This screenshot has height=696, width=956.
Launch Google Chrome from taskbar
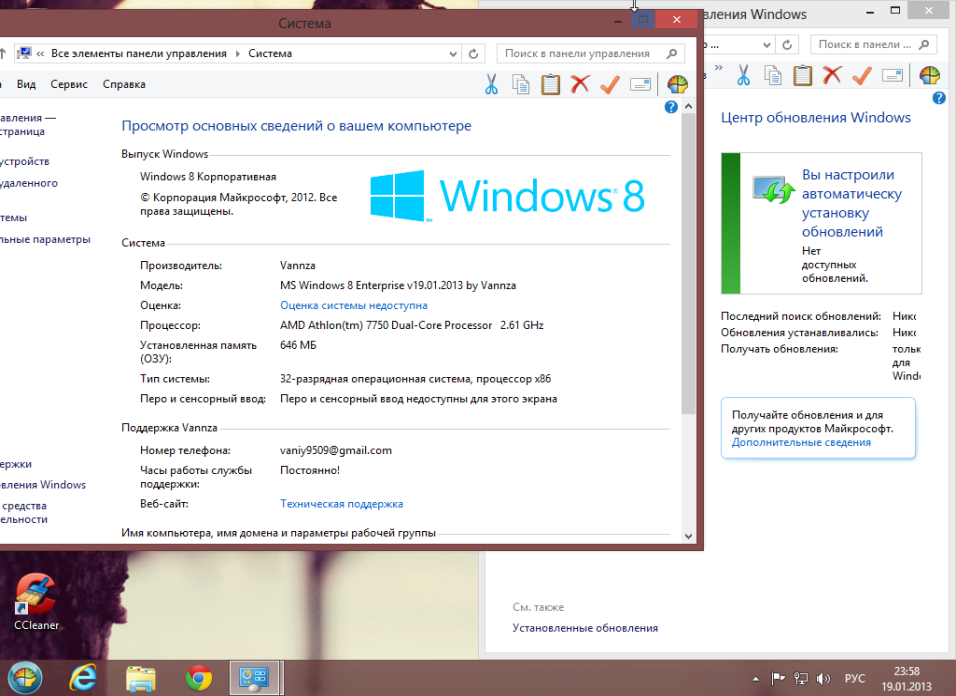coord(199,678)
